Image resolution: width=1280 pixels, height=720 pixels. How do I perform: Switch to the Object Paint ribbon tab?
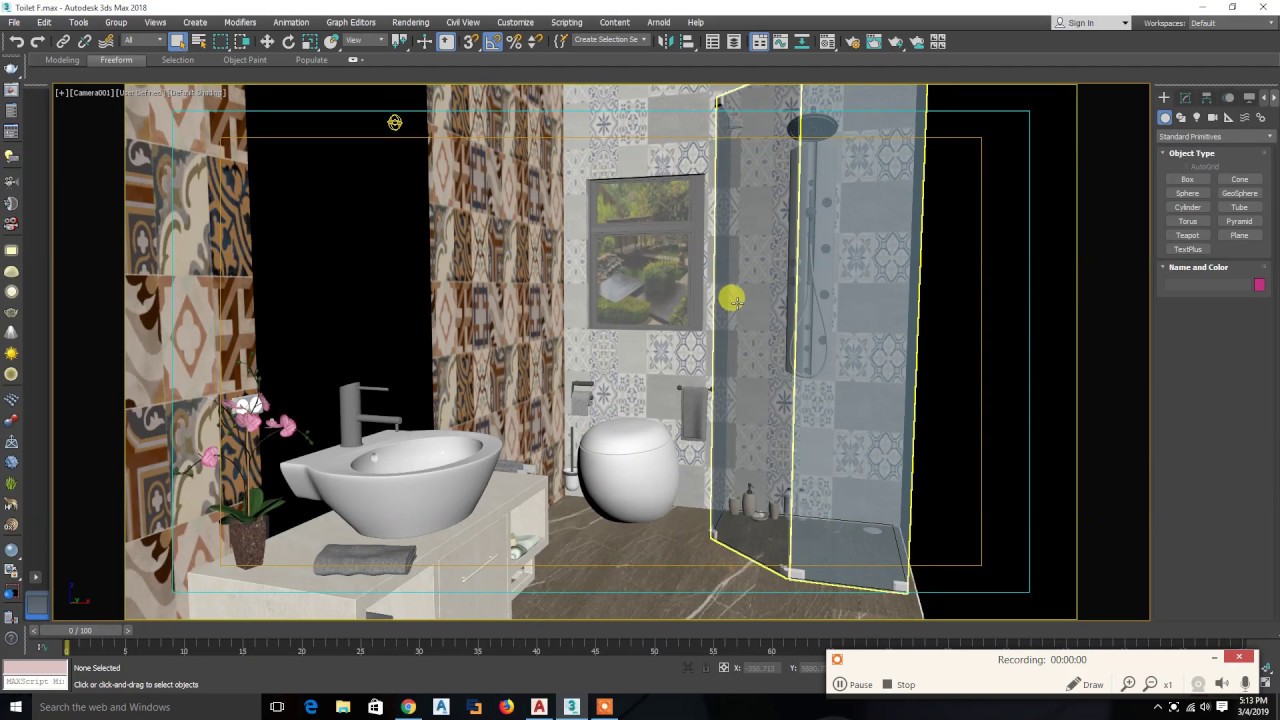[245, 60]
